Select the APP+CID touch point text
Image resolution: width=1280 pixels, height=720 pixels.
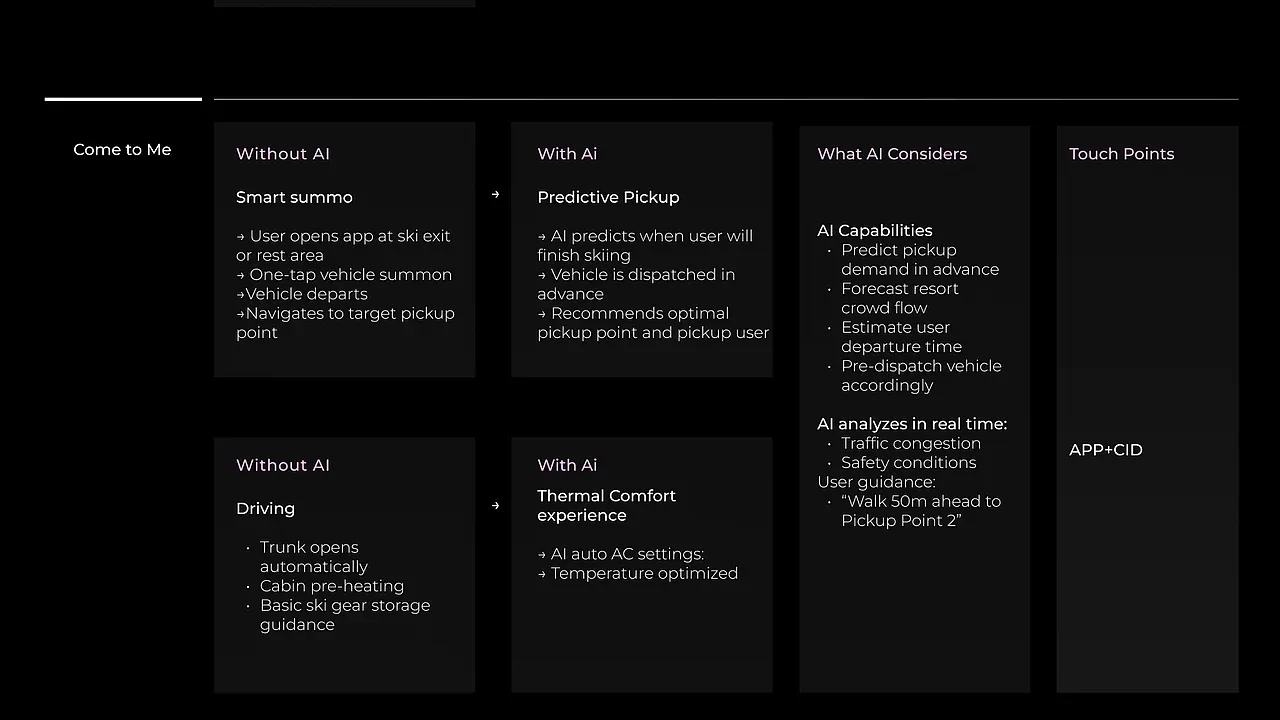pos(1105,450)
